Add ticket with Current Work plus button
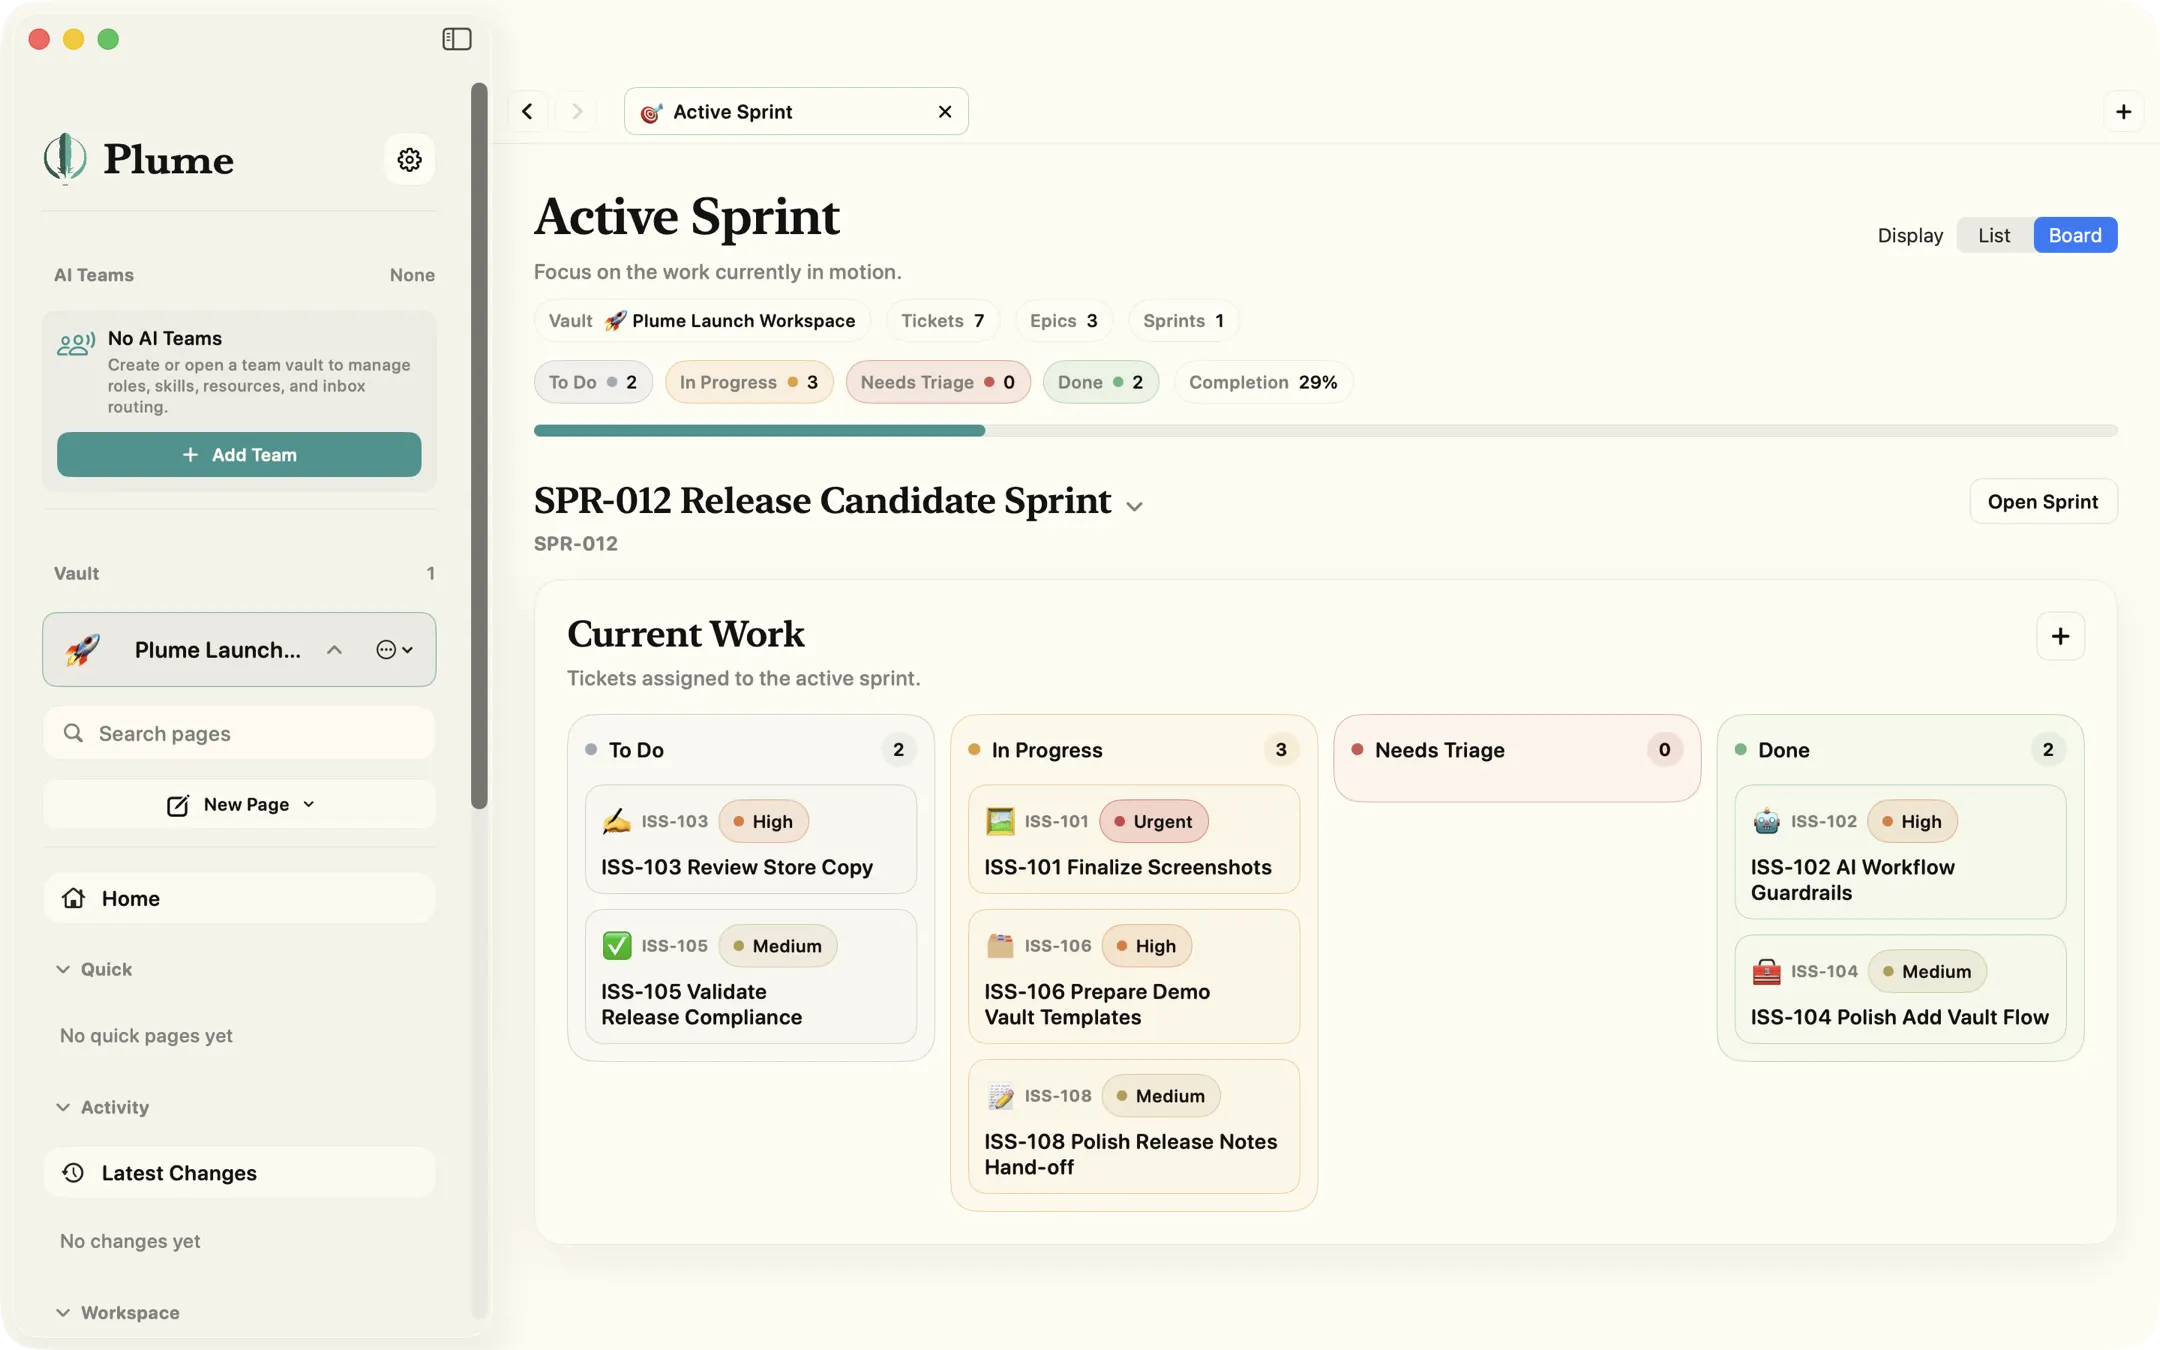 (2060, 636)
